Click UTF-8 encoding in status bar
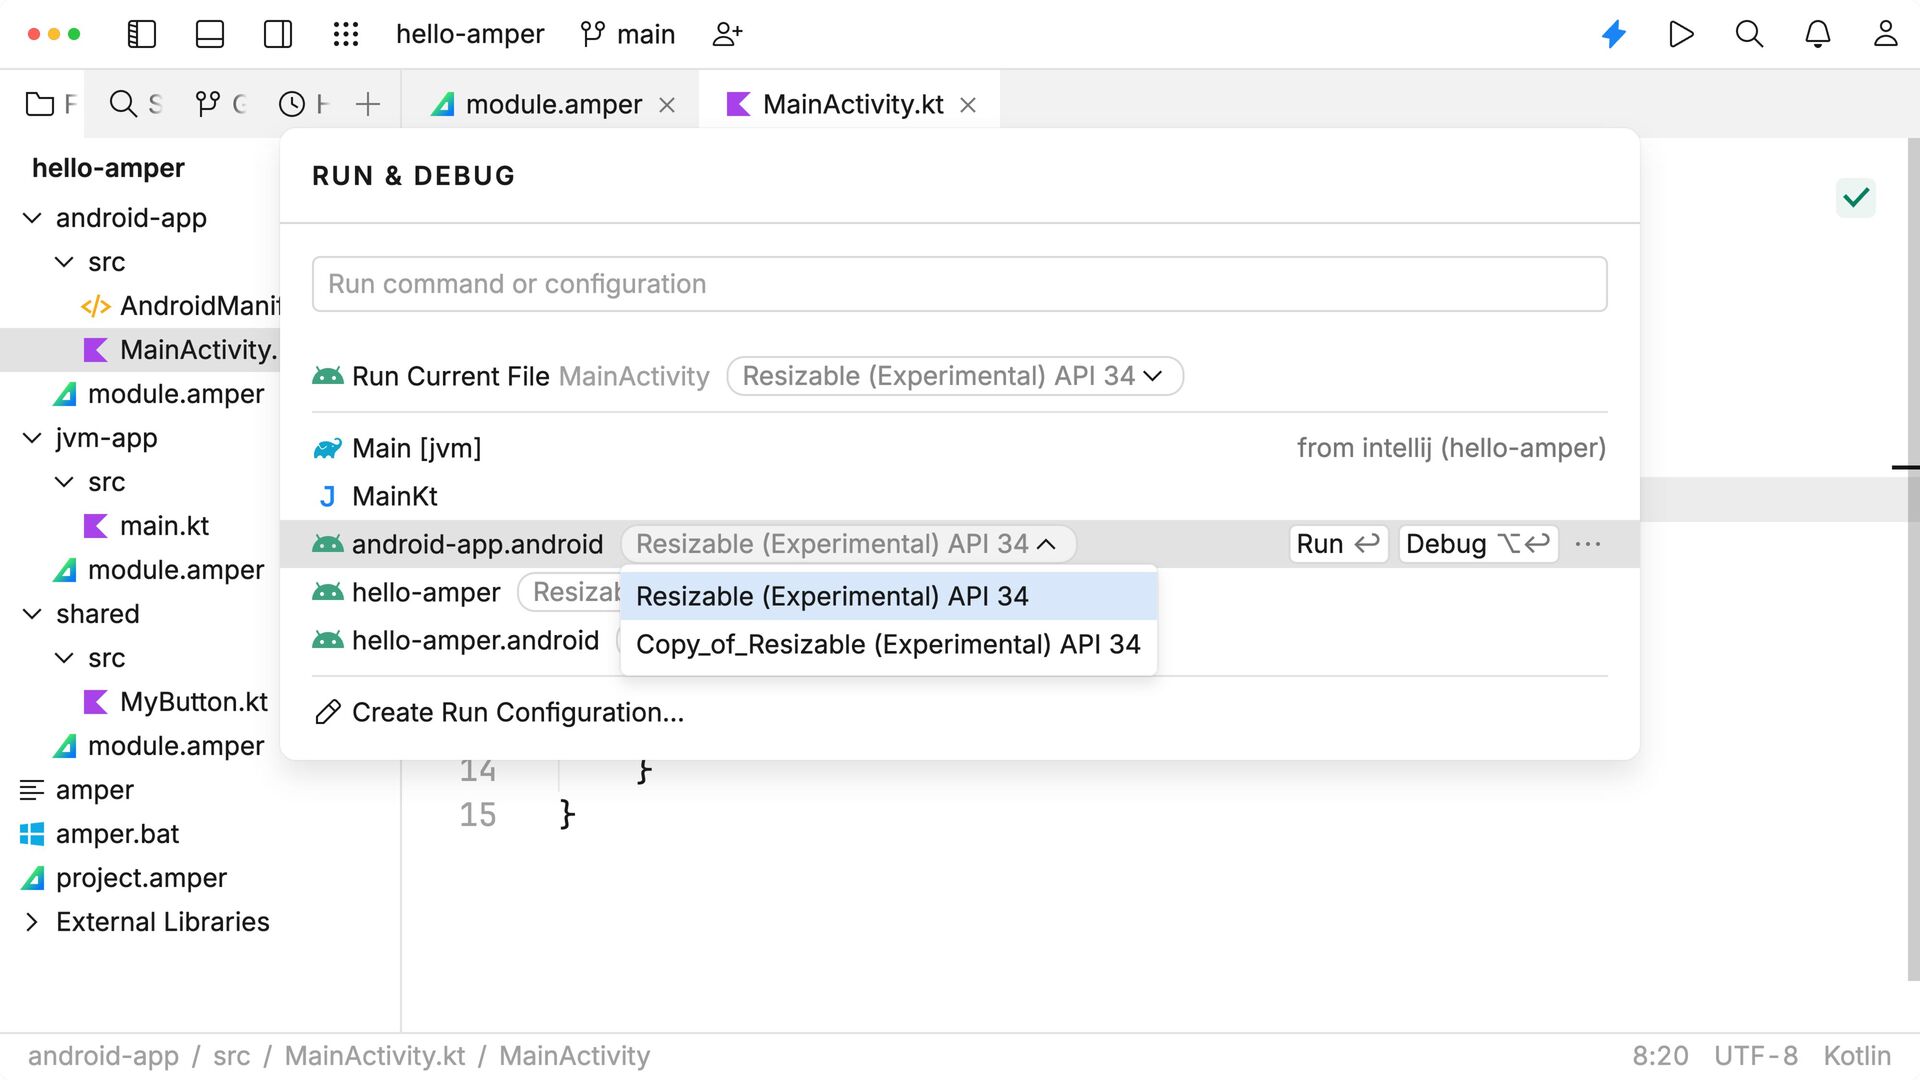Viewport: 1920px width, 1080px height. click(x=1756, y=1056)
